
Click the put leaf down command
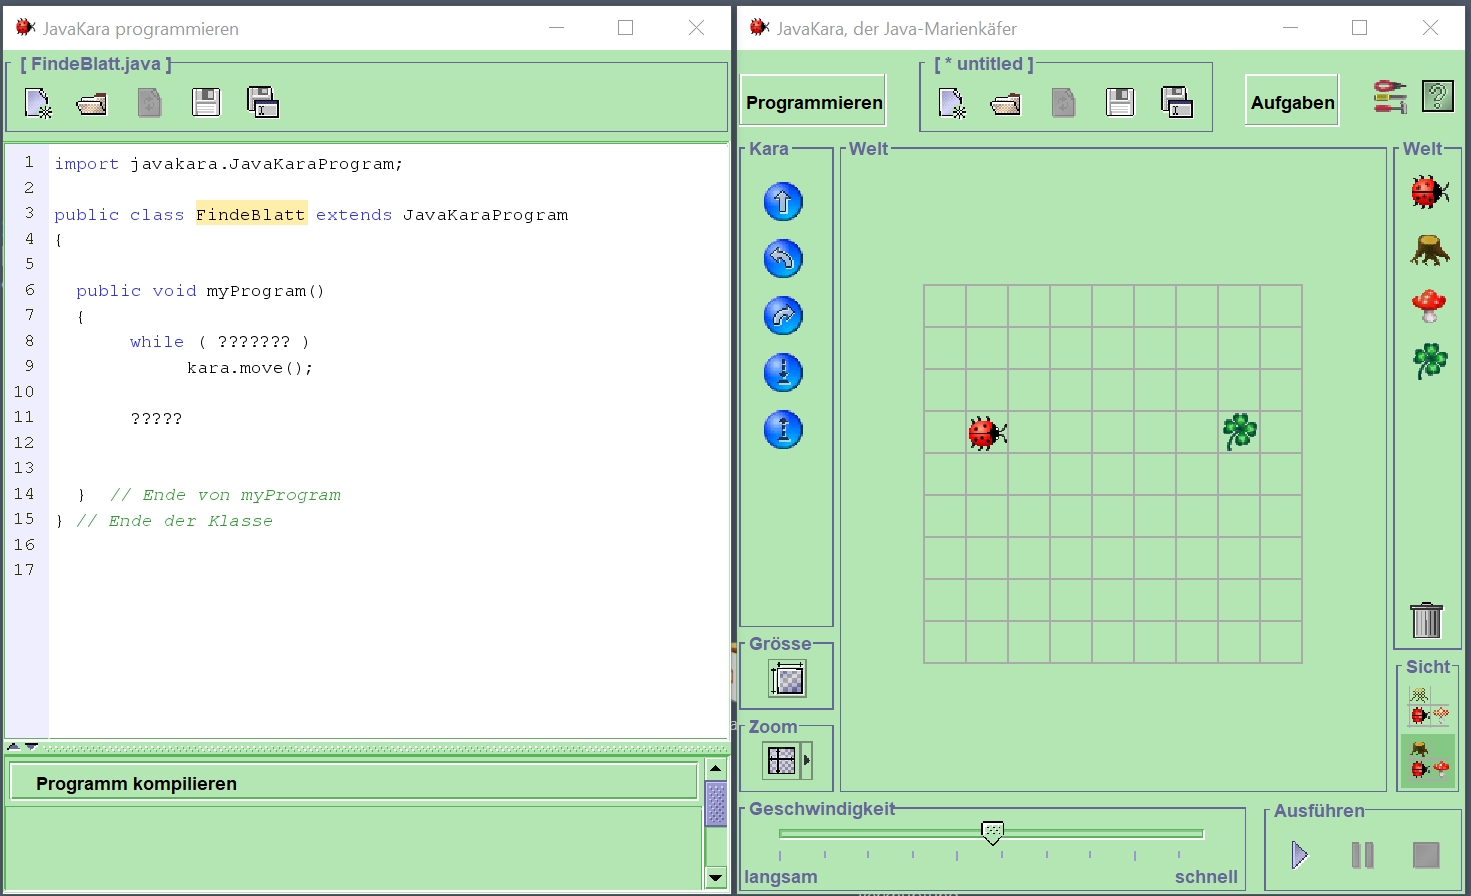(783, 373)
